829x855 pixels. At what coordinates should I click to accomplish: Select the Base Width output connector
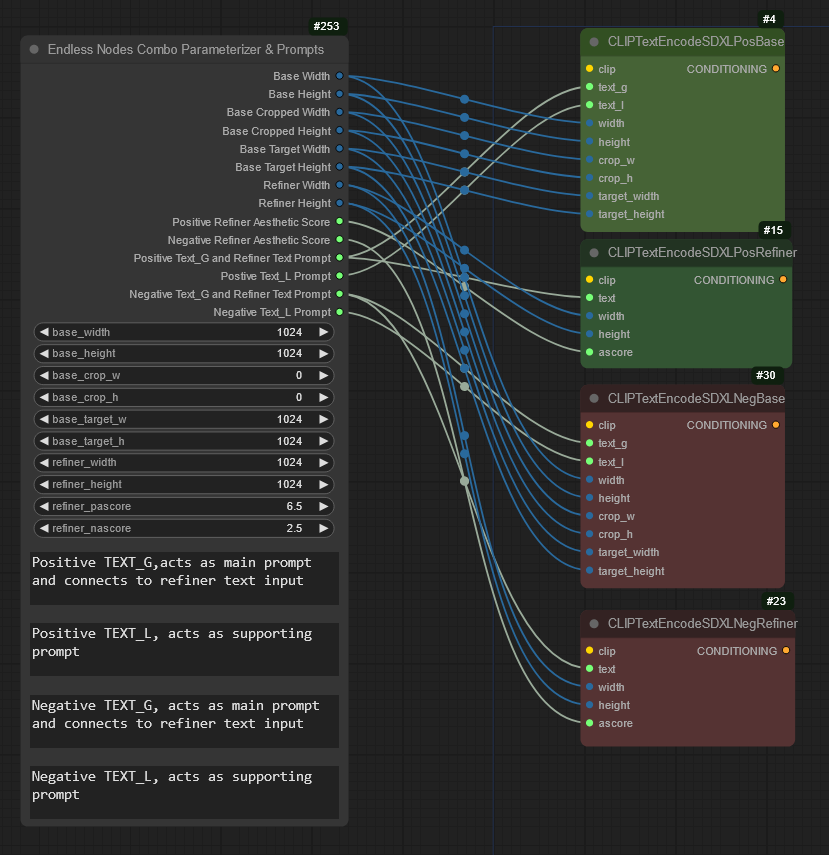pos(340,75)
